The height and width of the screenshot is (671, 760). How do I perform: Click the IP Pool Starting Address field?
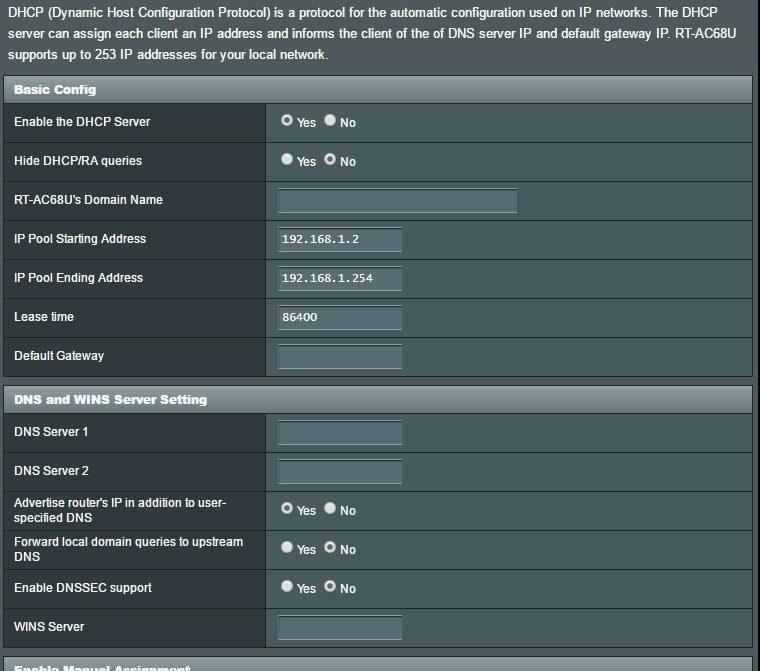340,239
